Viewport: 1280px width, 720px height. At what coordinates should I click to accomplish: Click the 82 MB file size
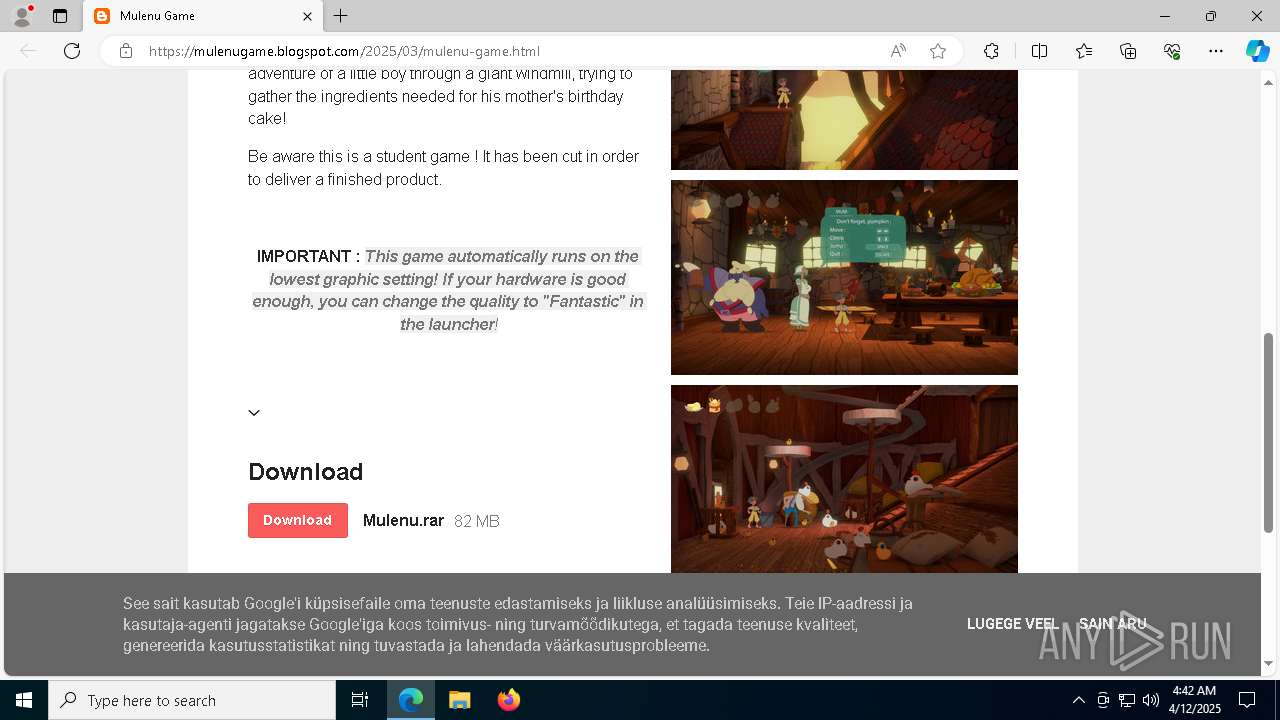click(x=476, y=521)
